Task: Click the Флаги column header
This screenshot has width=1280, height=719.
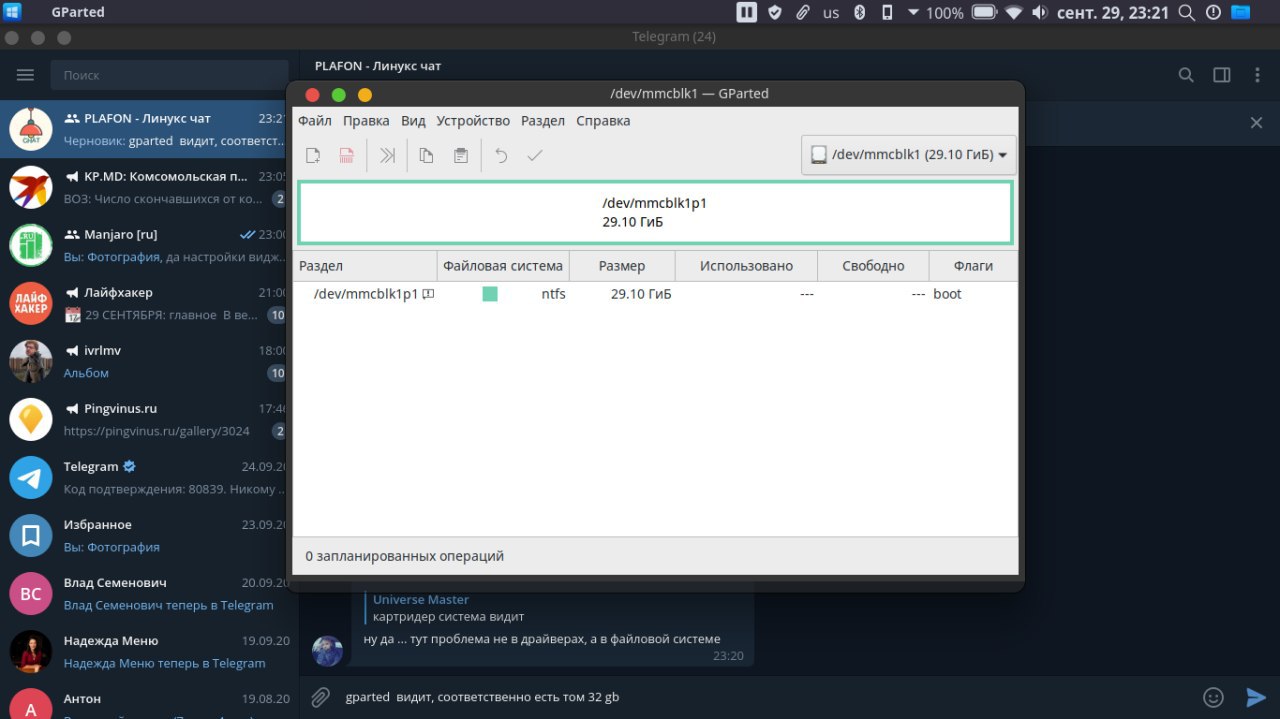Action: (x=973, y=266)
